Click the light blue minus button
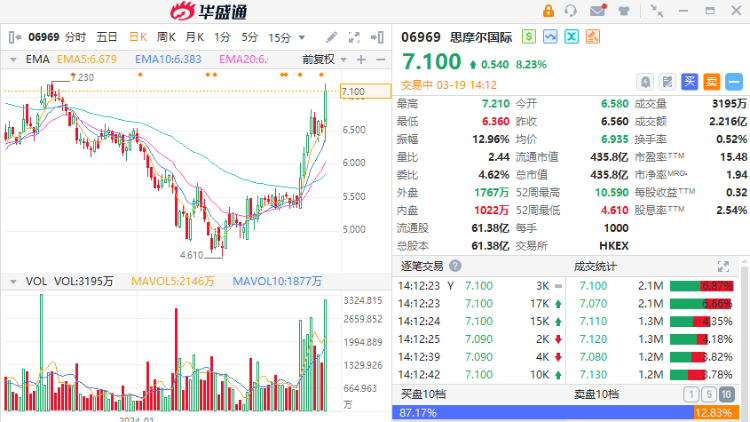The height and width of the screenshot is (422, 750). 734,82
